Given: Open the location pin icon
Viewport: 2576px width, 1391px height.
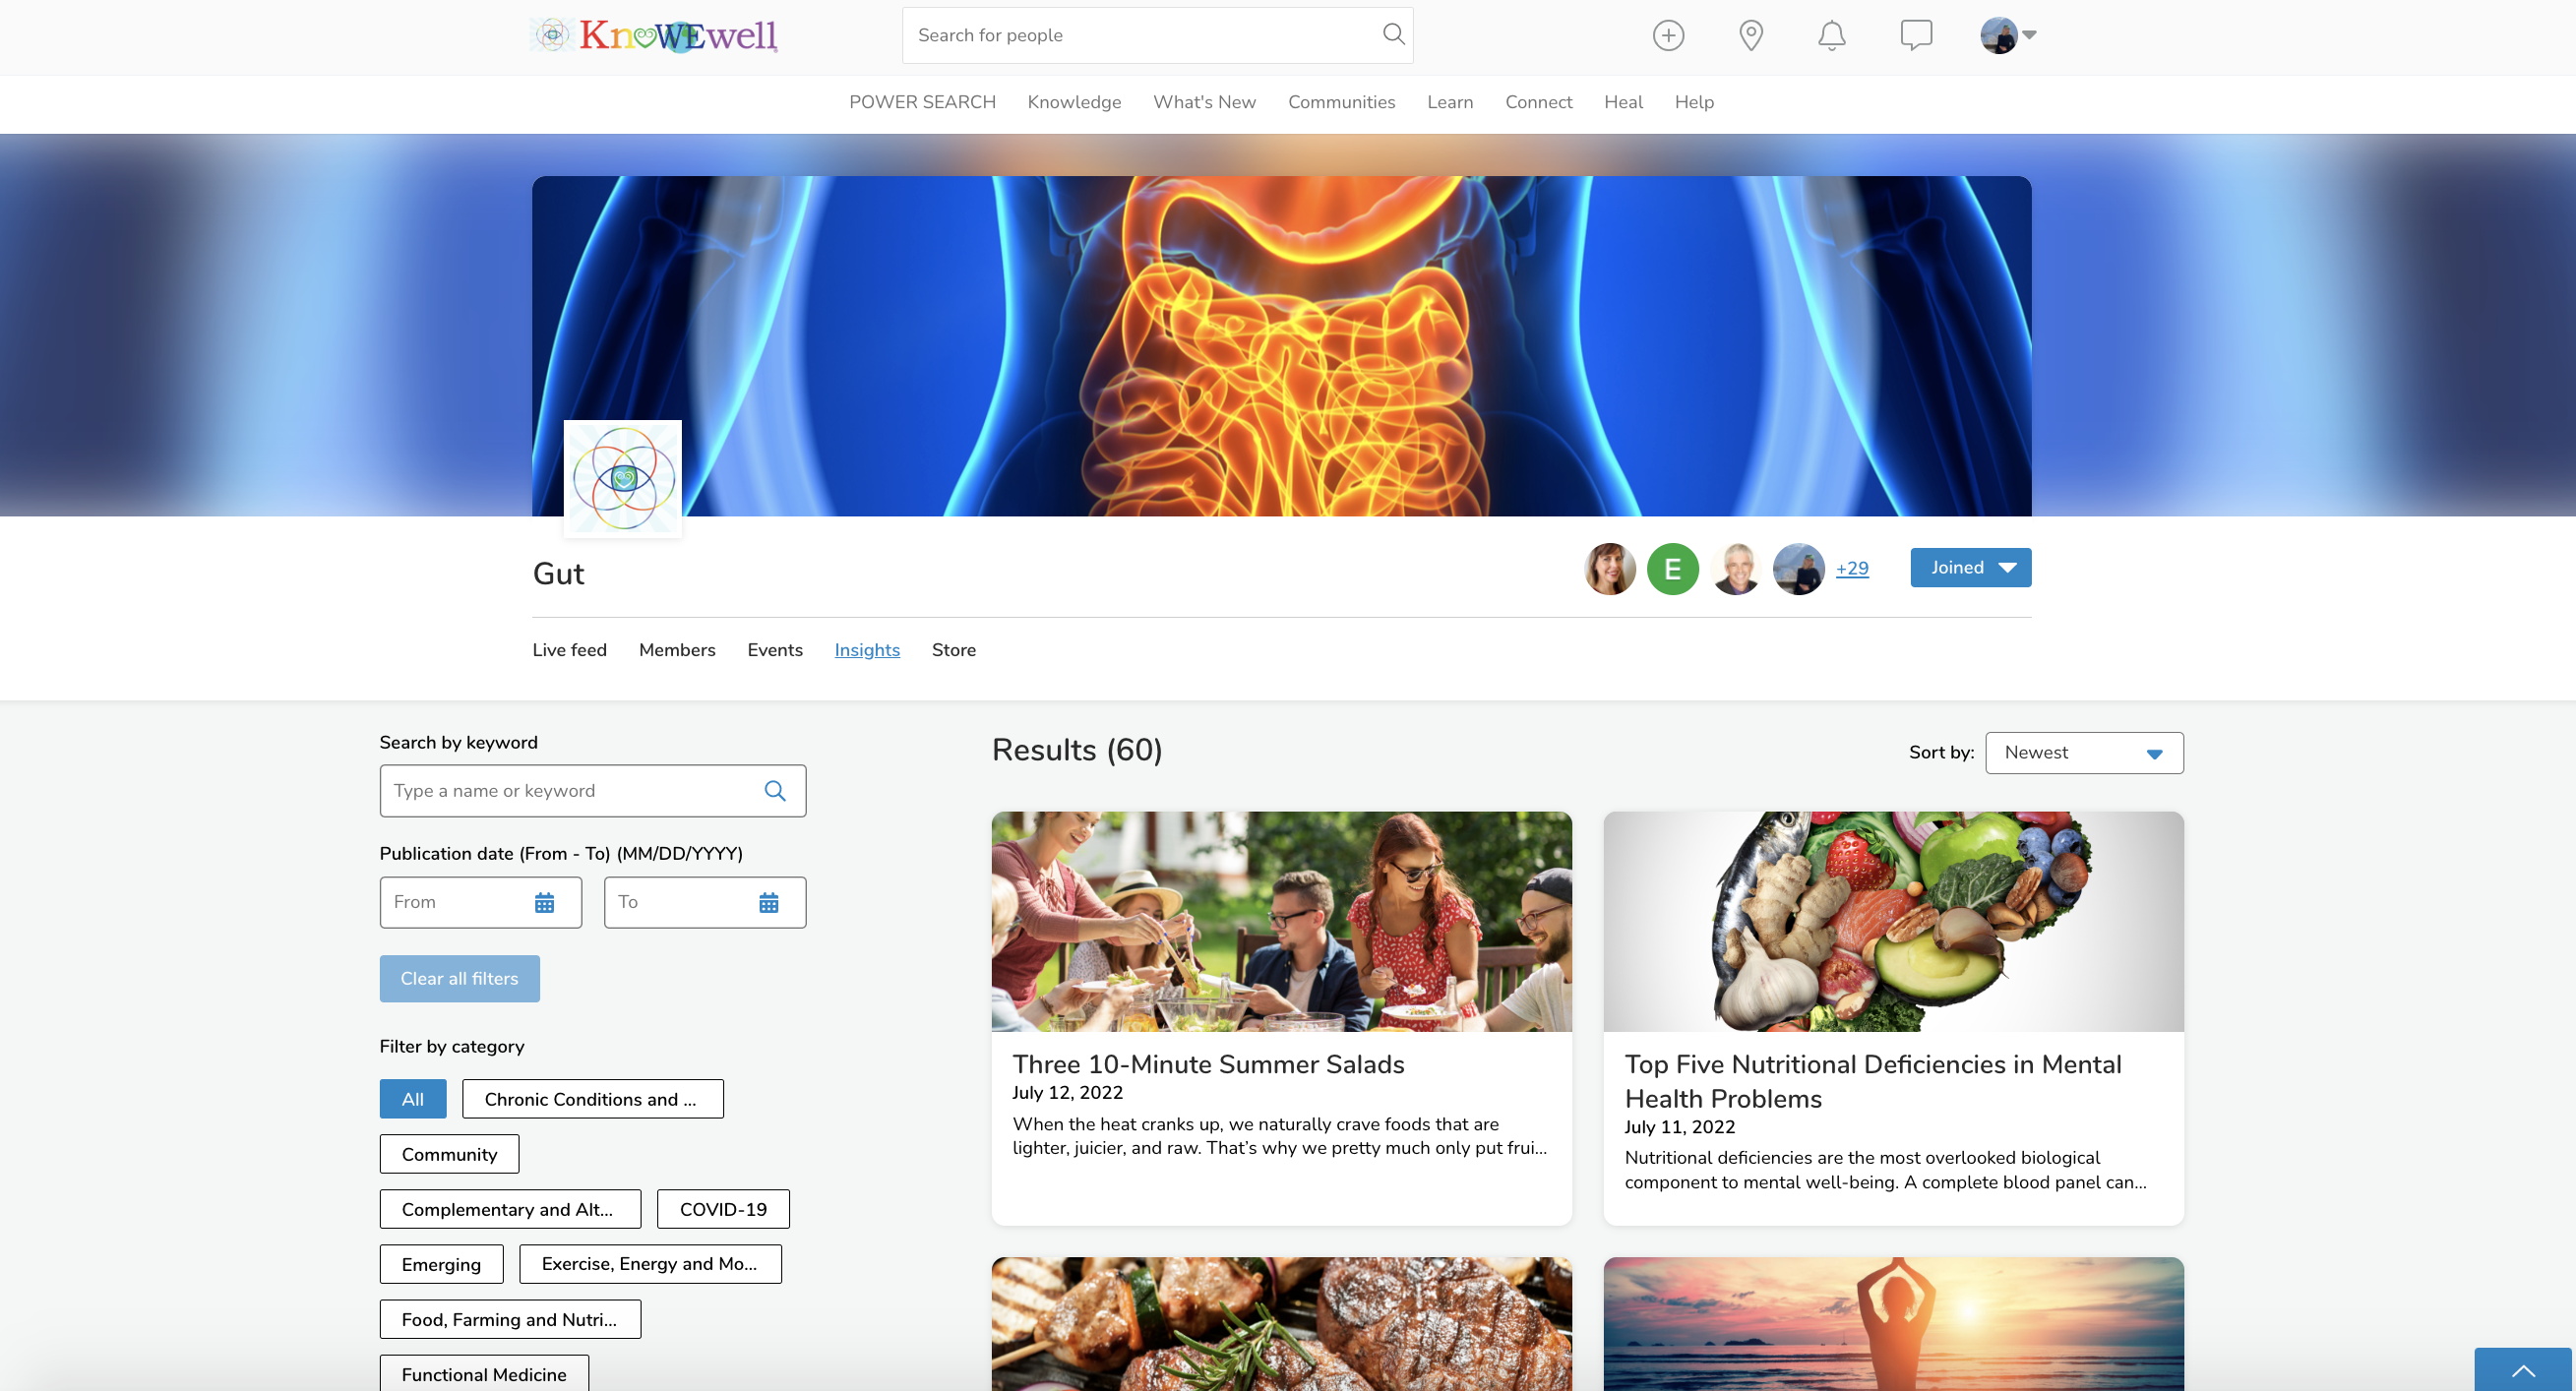Looking at the screenshot, I should tap(1750, 35).
